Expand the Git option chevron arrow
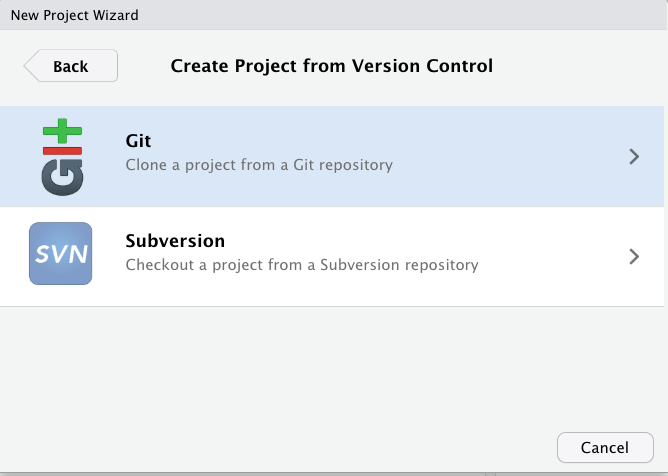 pyautogui.click(x=633, y=157)
